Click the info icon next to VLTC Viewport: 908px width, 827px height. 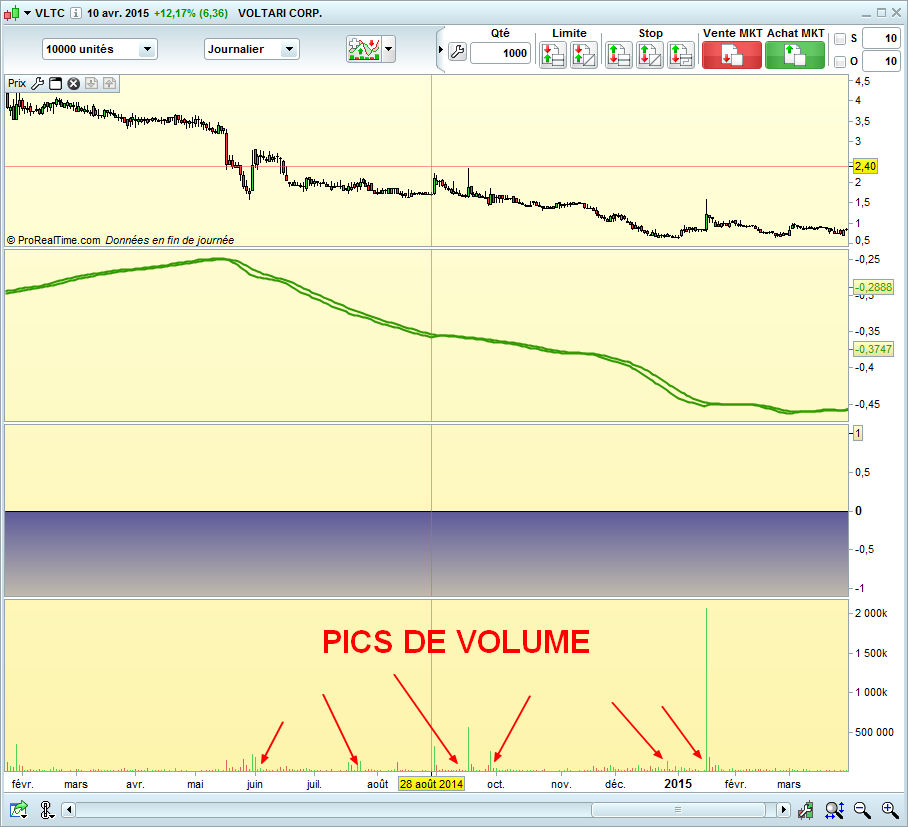click(76, 14)
